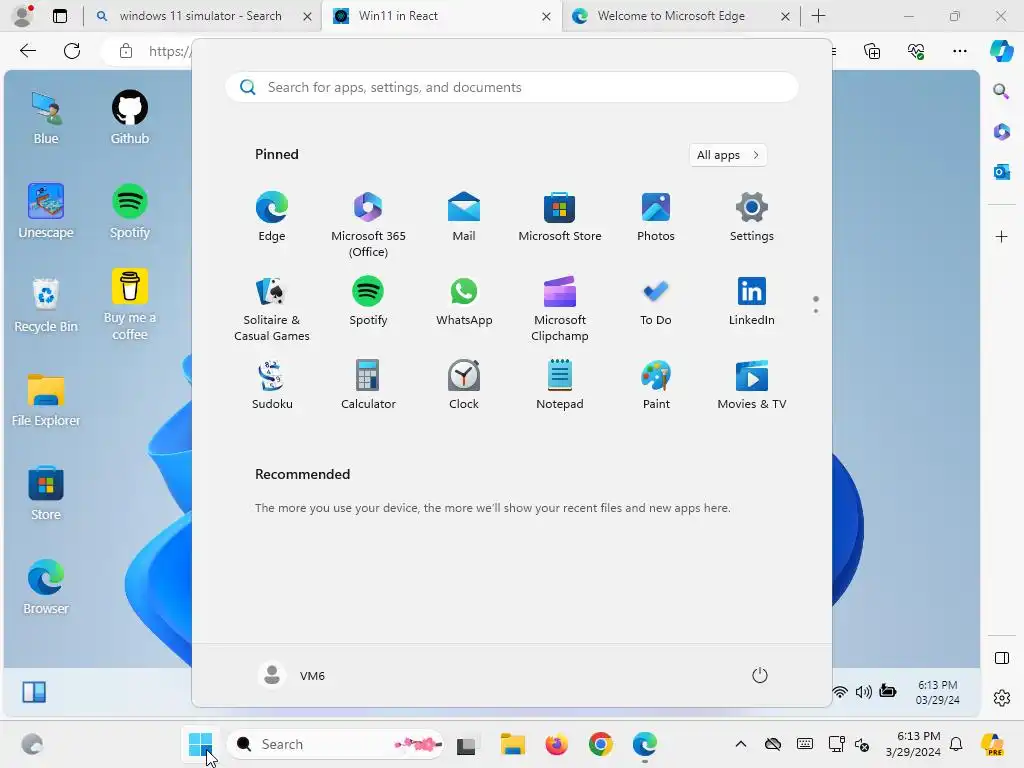The width and height of the screenshot is (1024, 768).
Task: Go to next pinned apps page dot
Action: click(816, 311)
